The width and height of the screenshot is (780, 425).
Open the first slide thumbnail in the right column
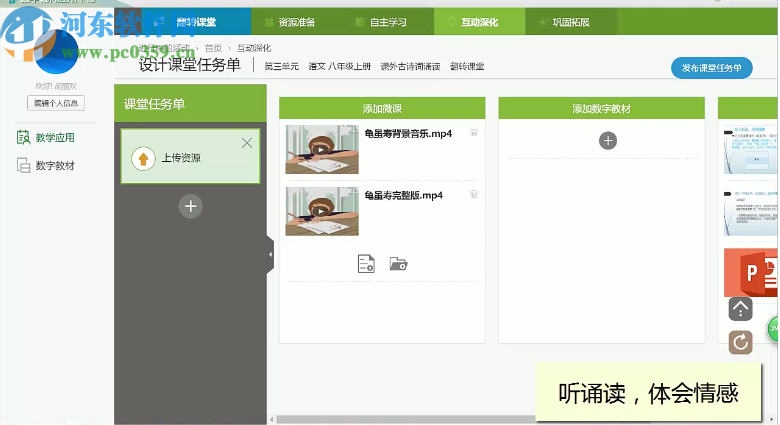click(751, 150)
